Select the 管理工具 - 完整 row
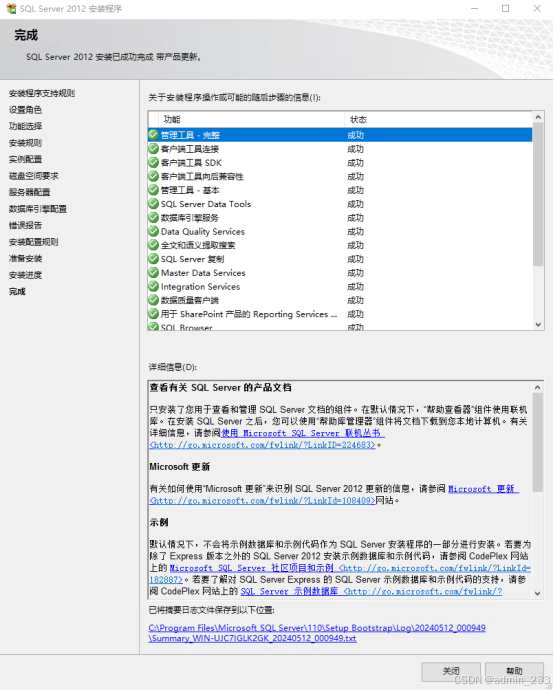 coord(340,135)
